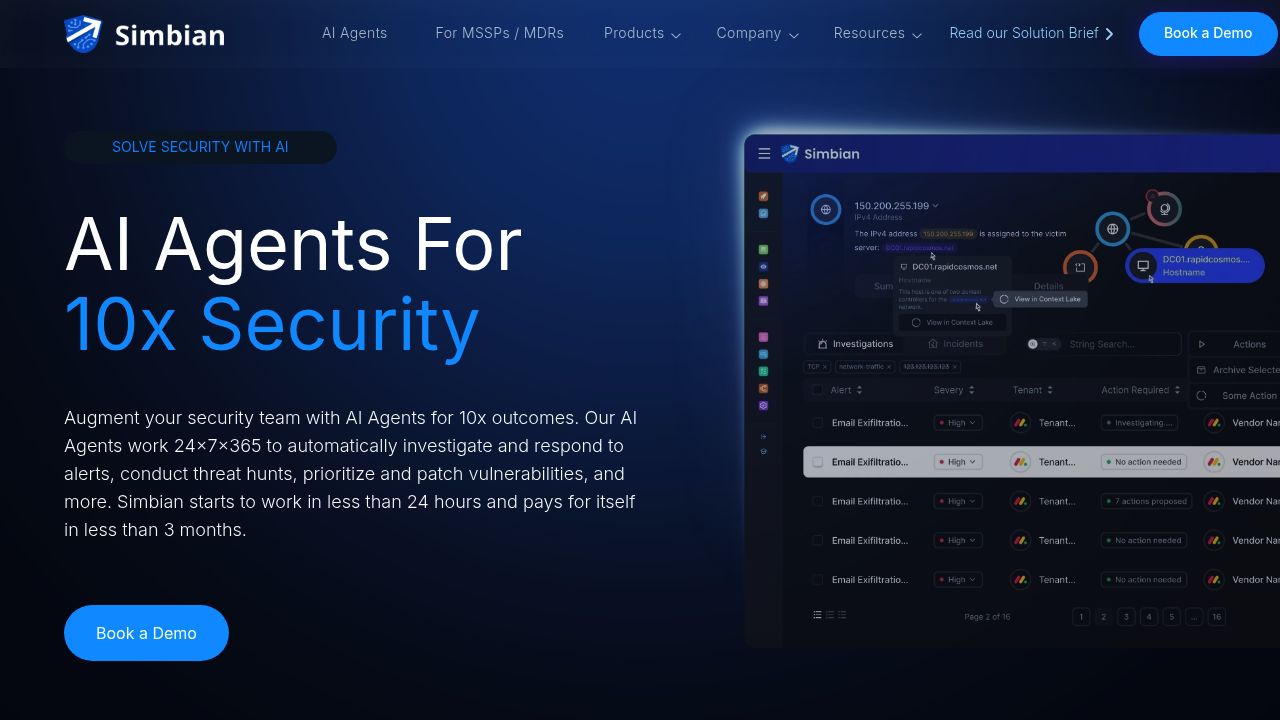Go to page 3 in pagination

[1126, 617]
